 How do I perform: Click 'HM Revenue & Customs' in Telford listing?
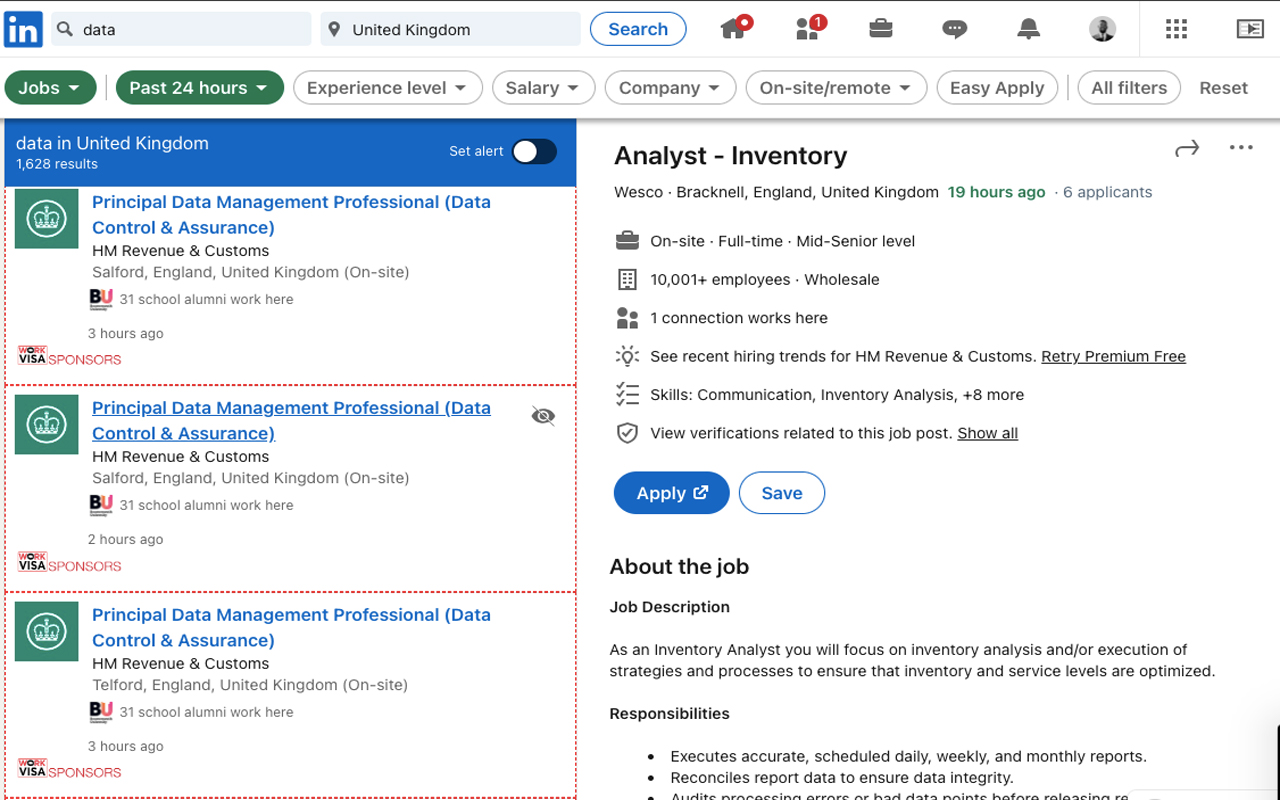[180, 663]
